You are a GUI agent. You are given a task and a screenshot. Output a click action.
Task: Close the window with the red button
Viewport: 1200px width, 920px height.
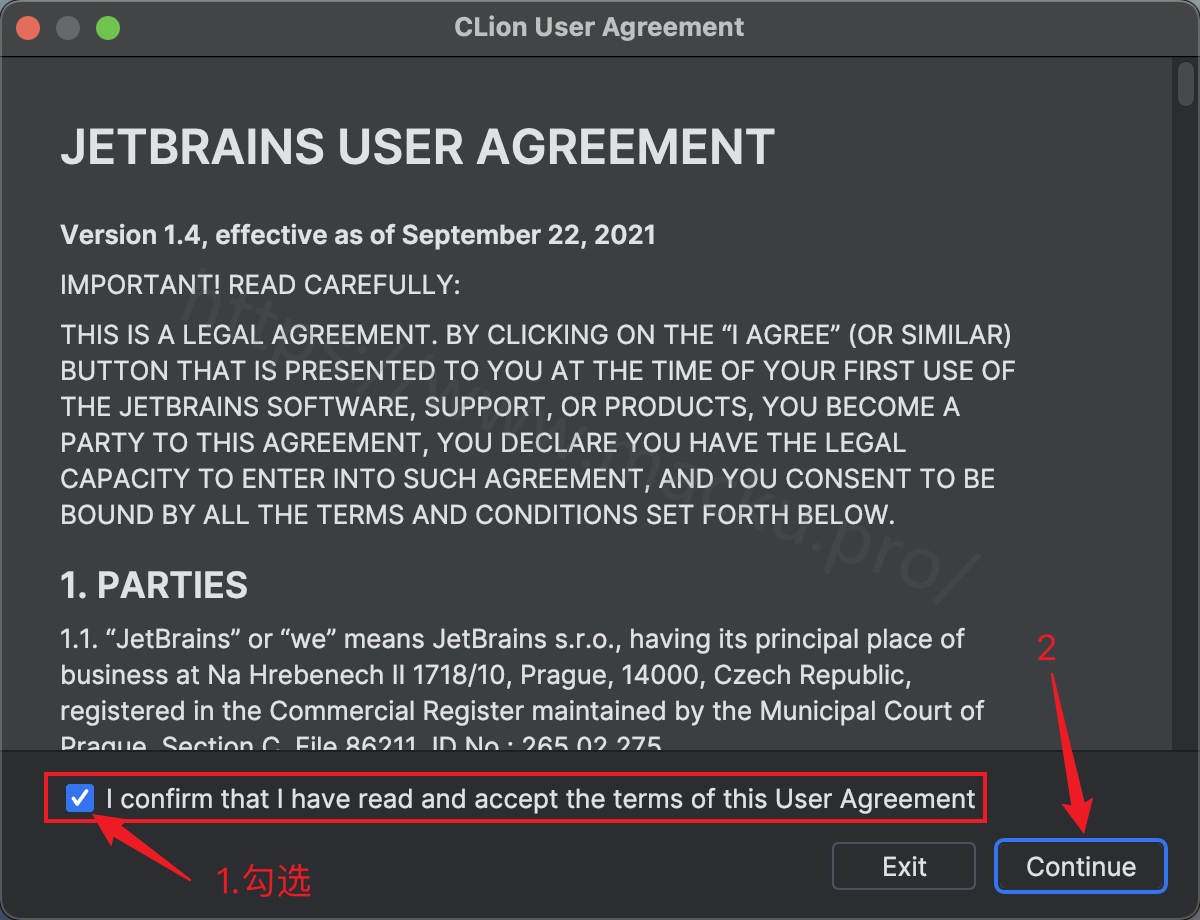(x=28, y=27)
